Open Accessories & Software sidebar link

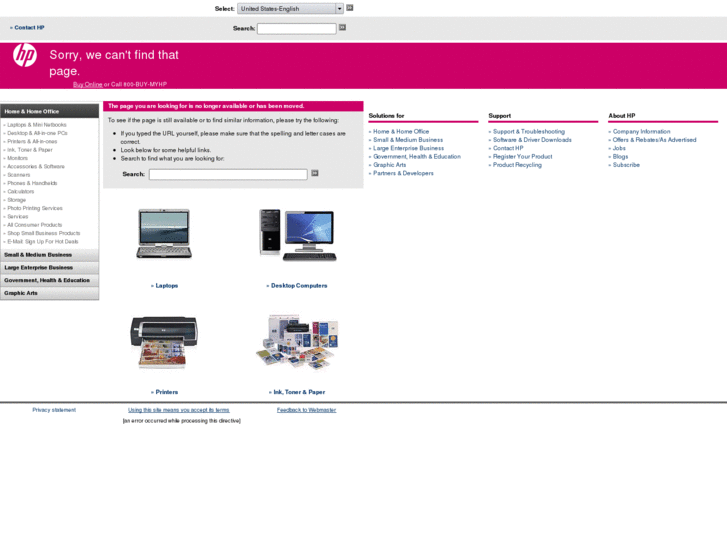pyautogui.click(x=36, y=167)
